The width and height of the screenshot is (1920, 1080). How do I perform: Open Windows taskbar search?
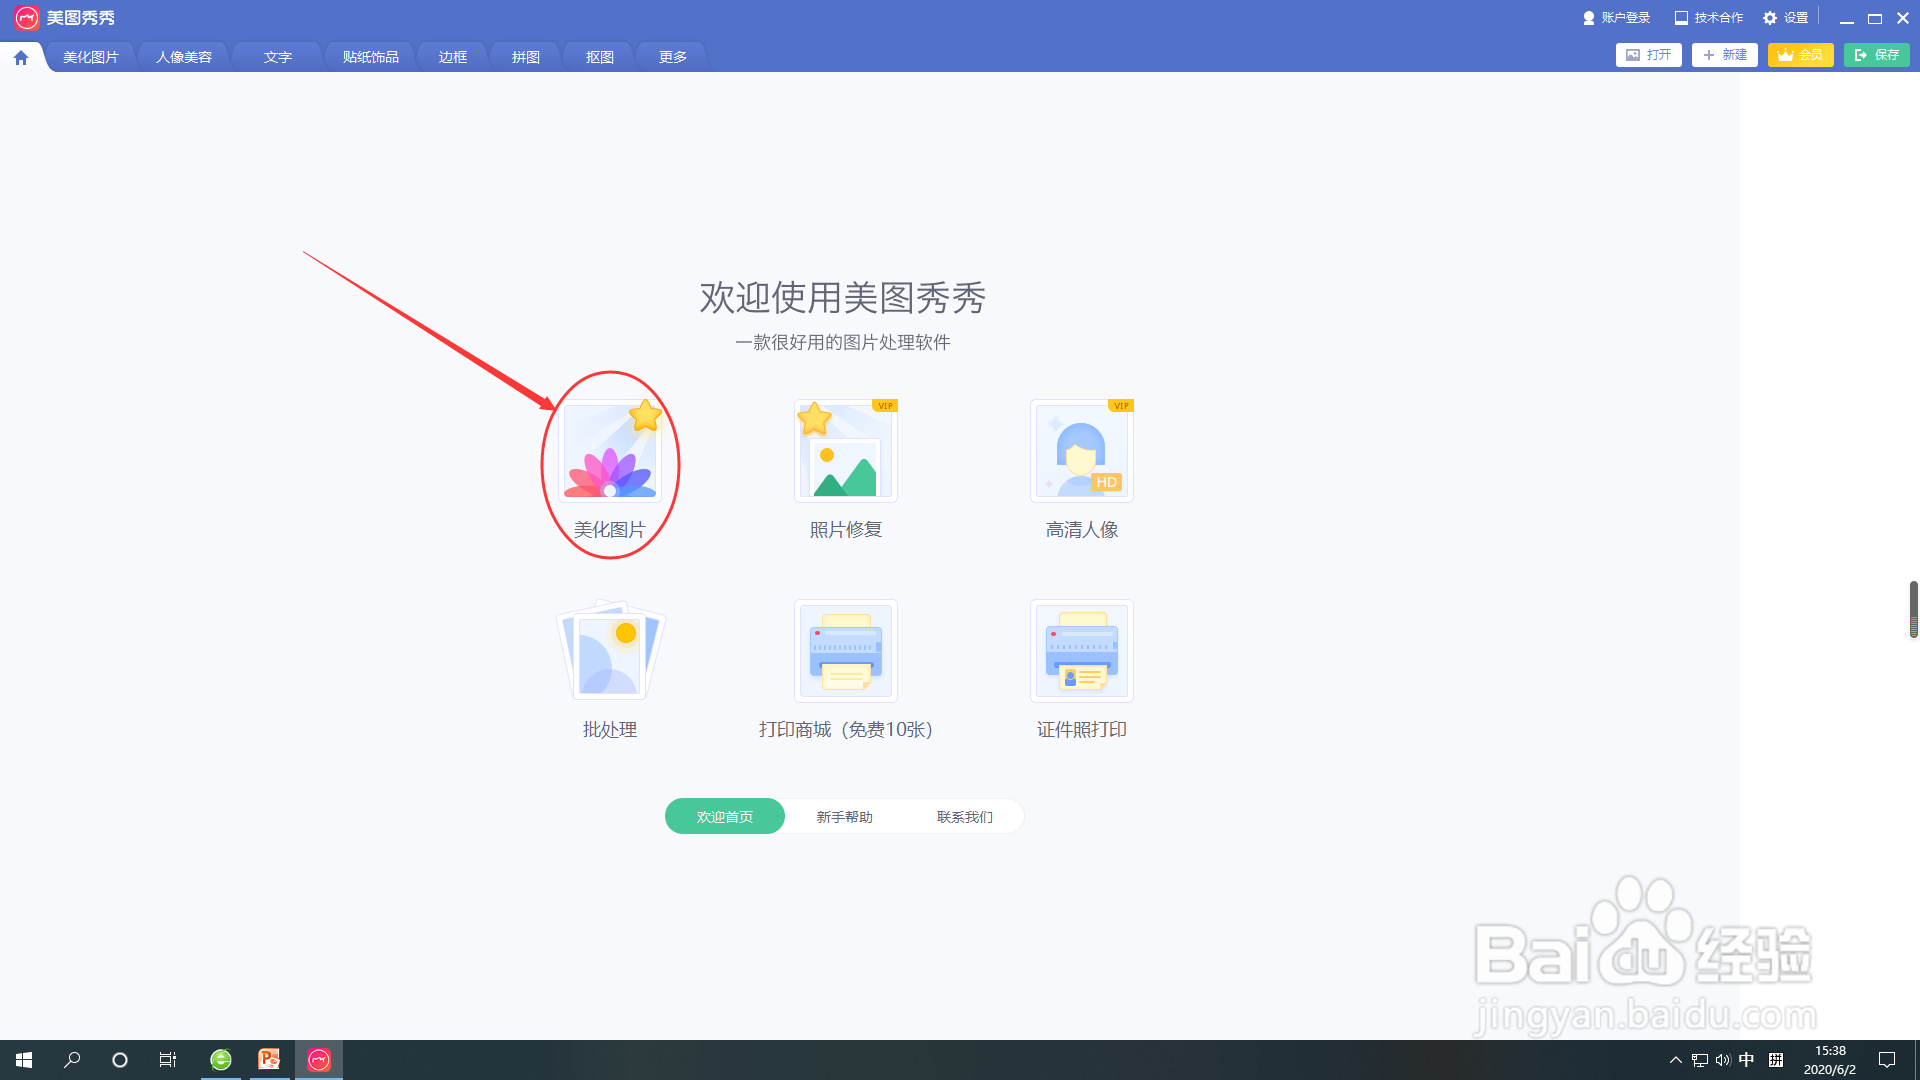click(72, 1060)
